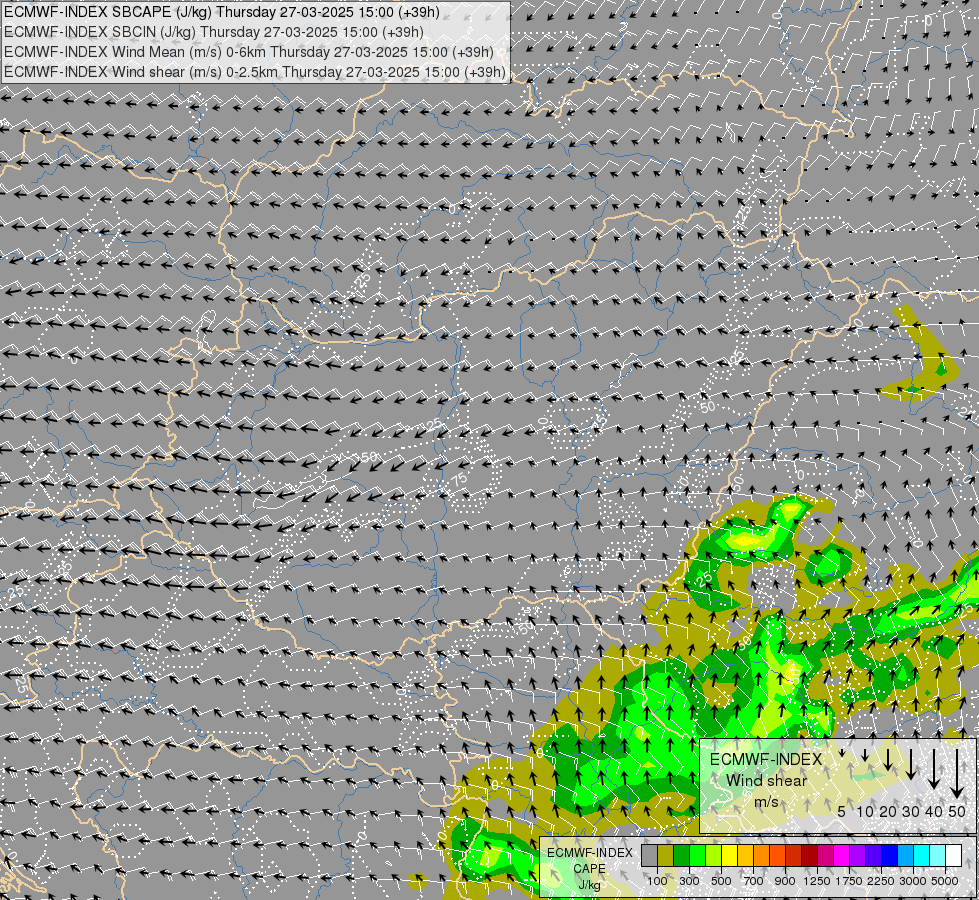Click the 5 m/s wind shear arrow
This screenshot has height=900, width=979.
click(842, 754)
